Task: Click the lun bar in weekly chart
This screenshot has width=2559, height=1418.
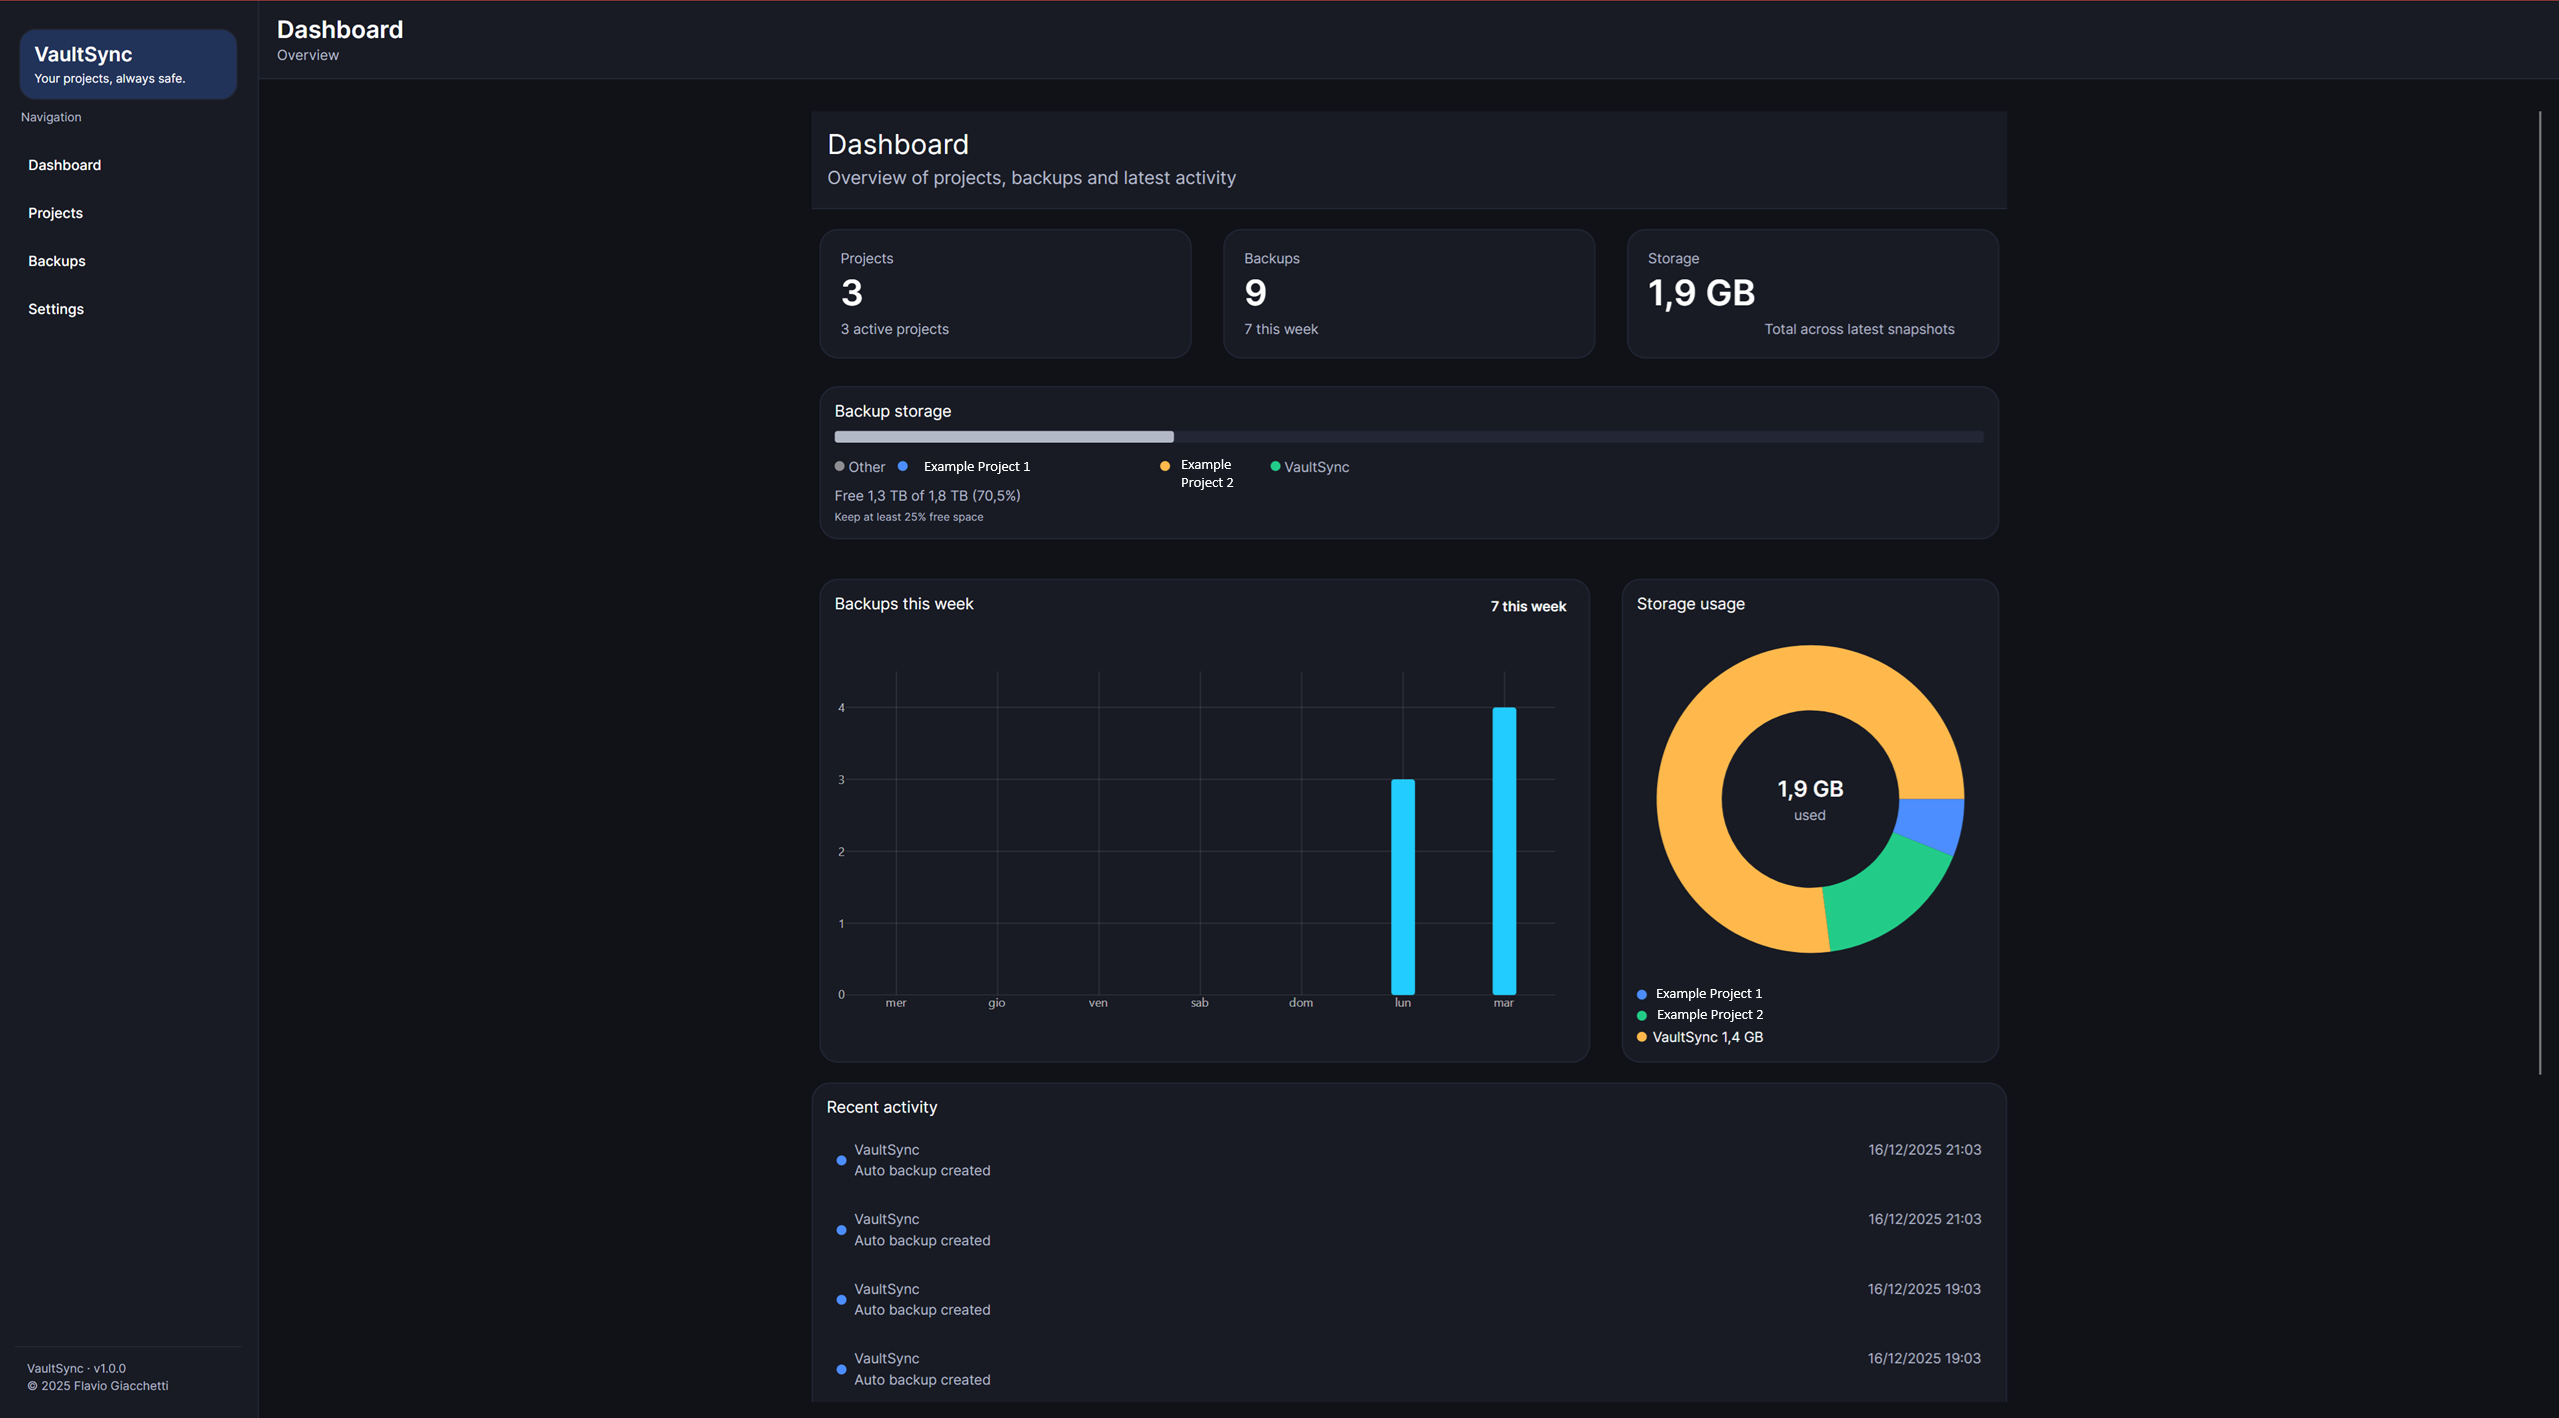Action: [1402, 886]
